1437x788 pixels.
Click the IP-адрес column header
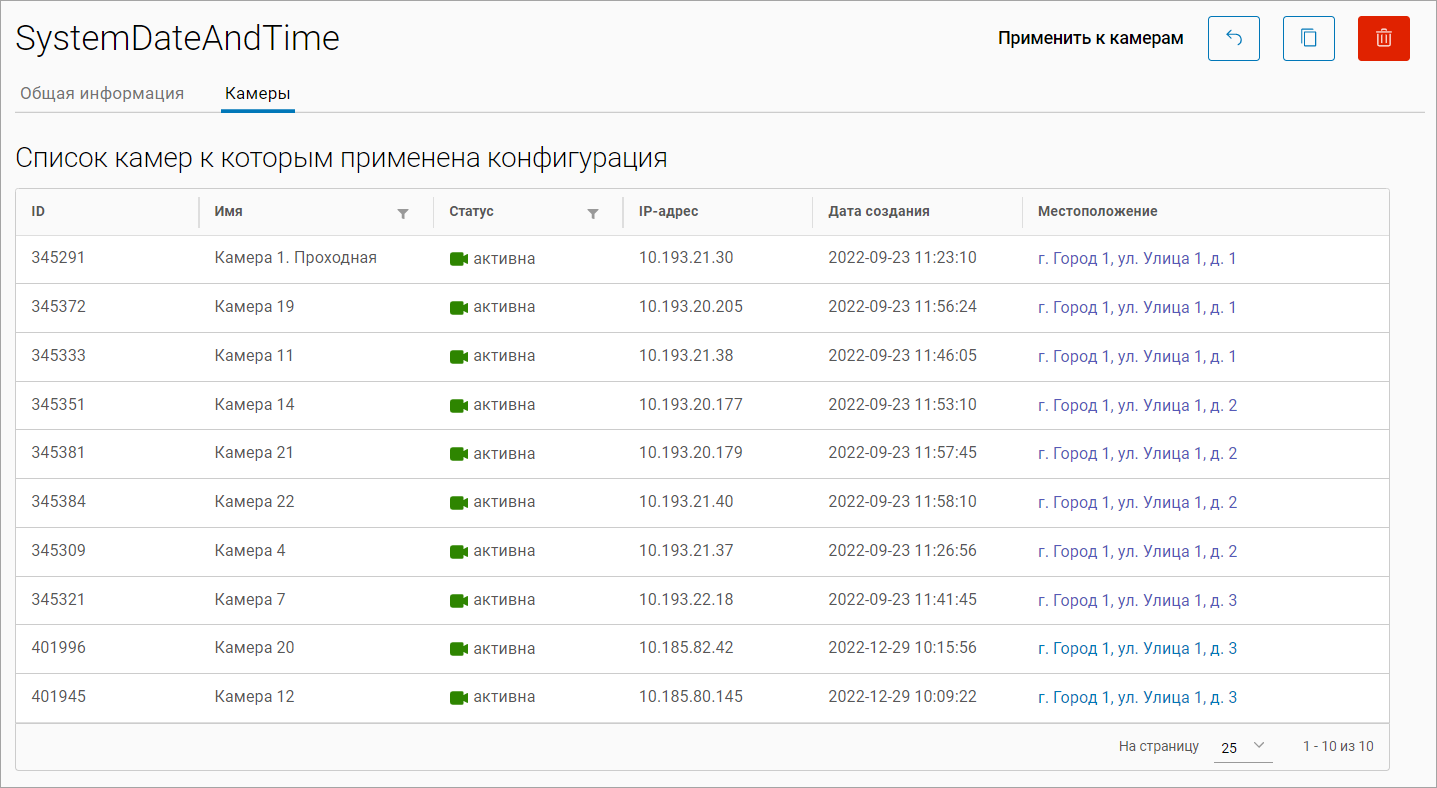(x=668, y=212)
